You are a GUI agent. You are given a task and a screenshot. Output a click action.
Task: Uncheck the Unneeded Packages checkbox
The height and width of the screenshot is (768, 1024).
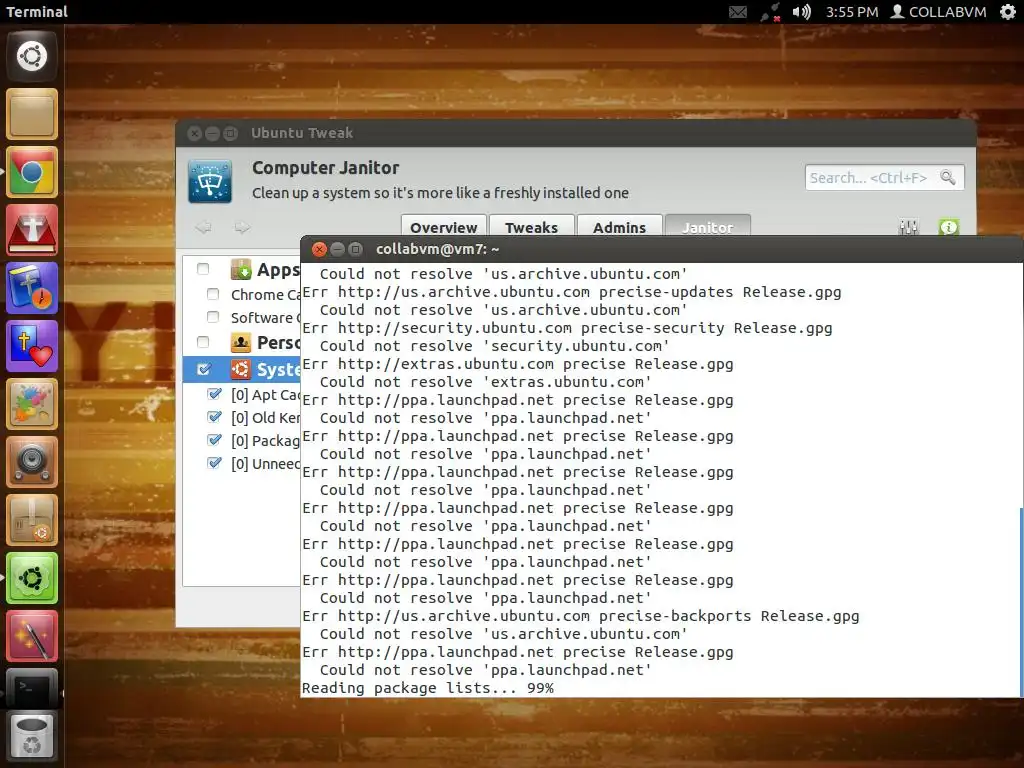214,463
